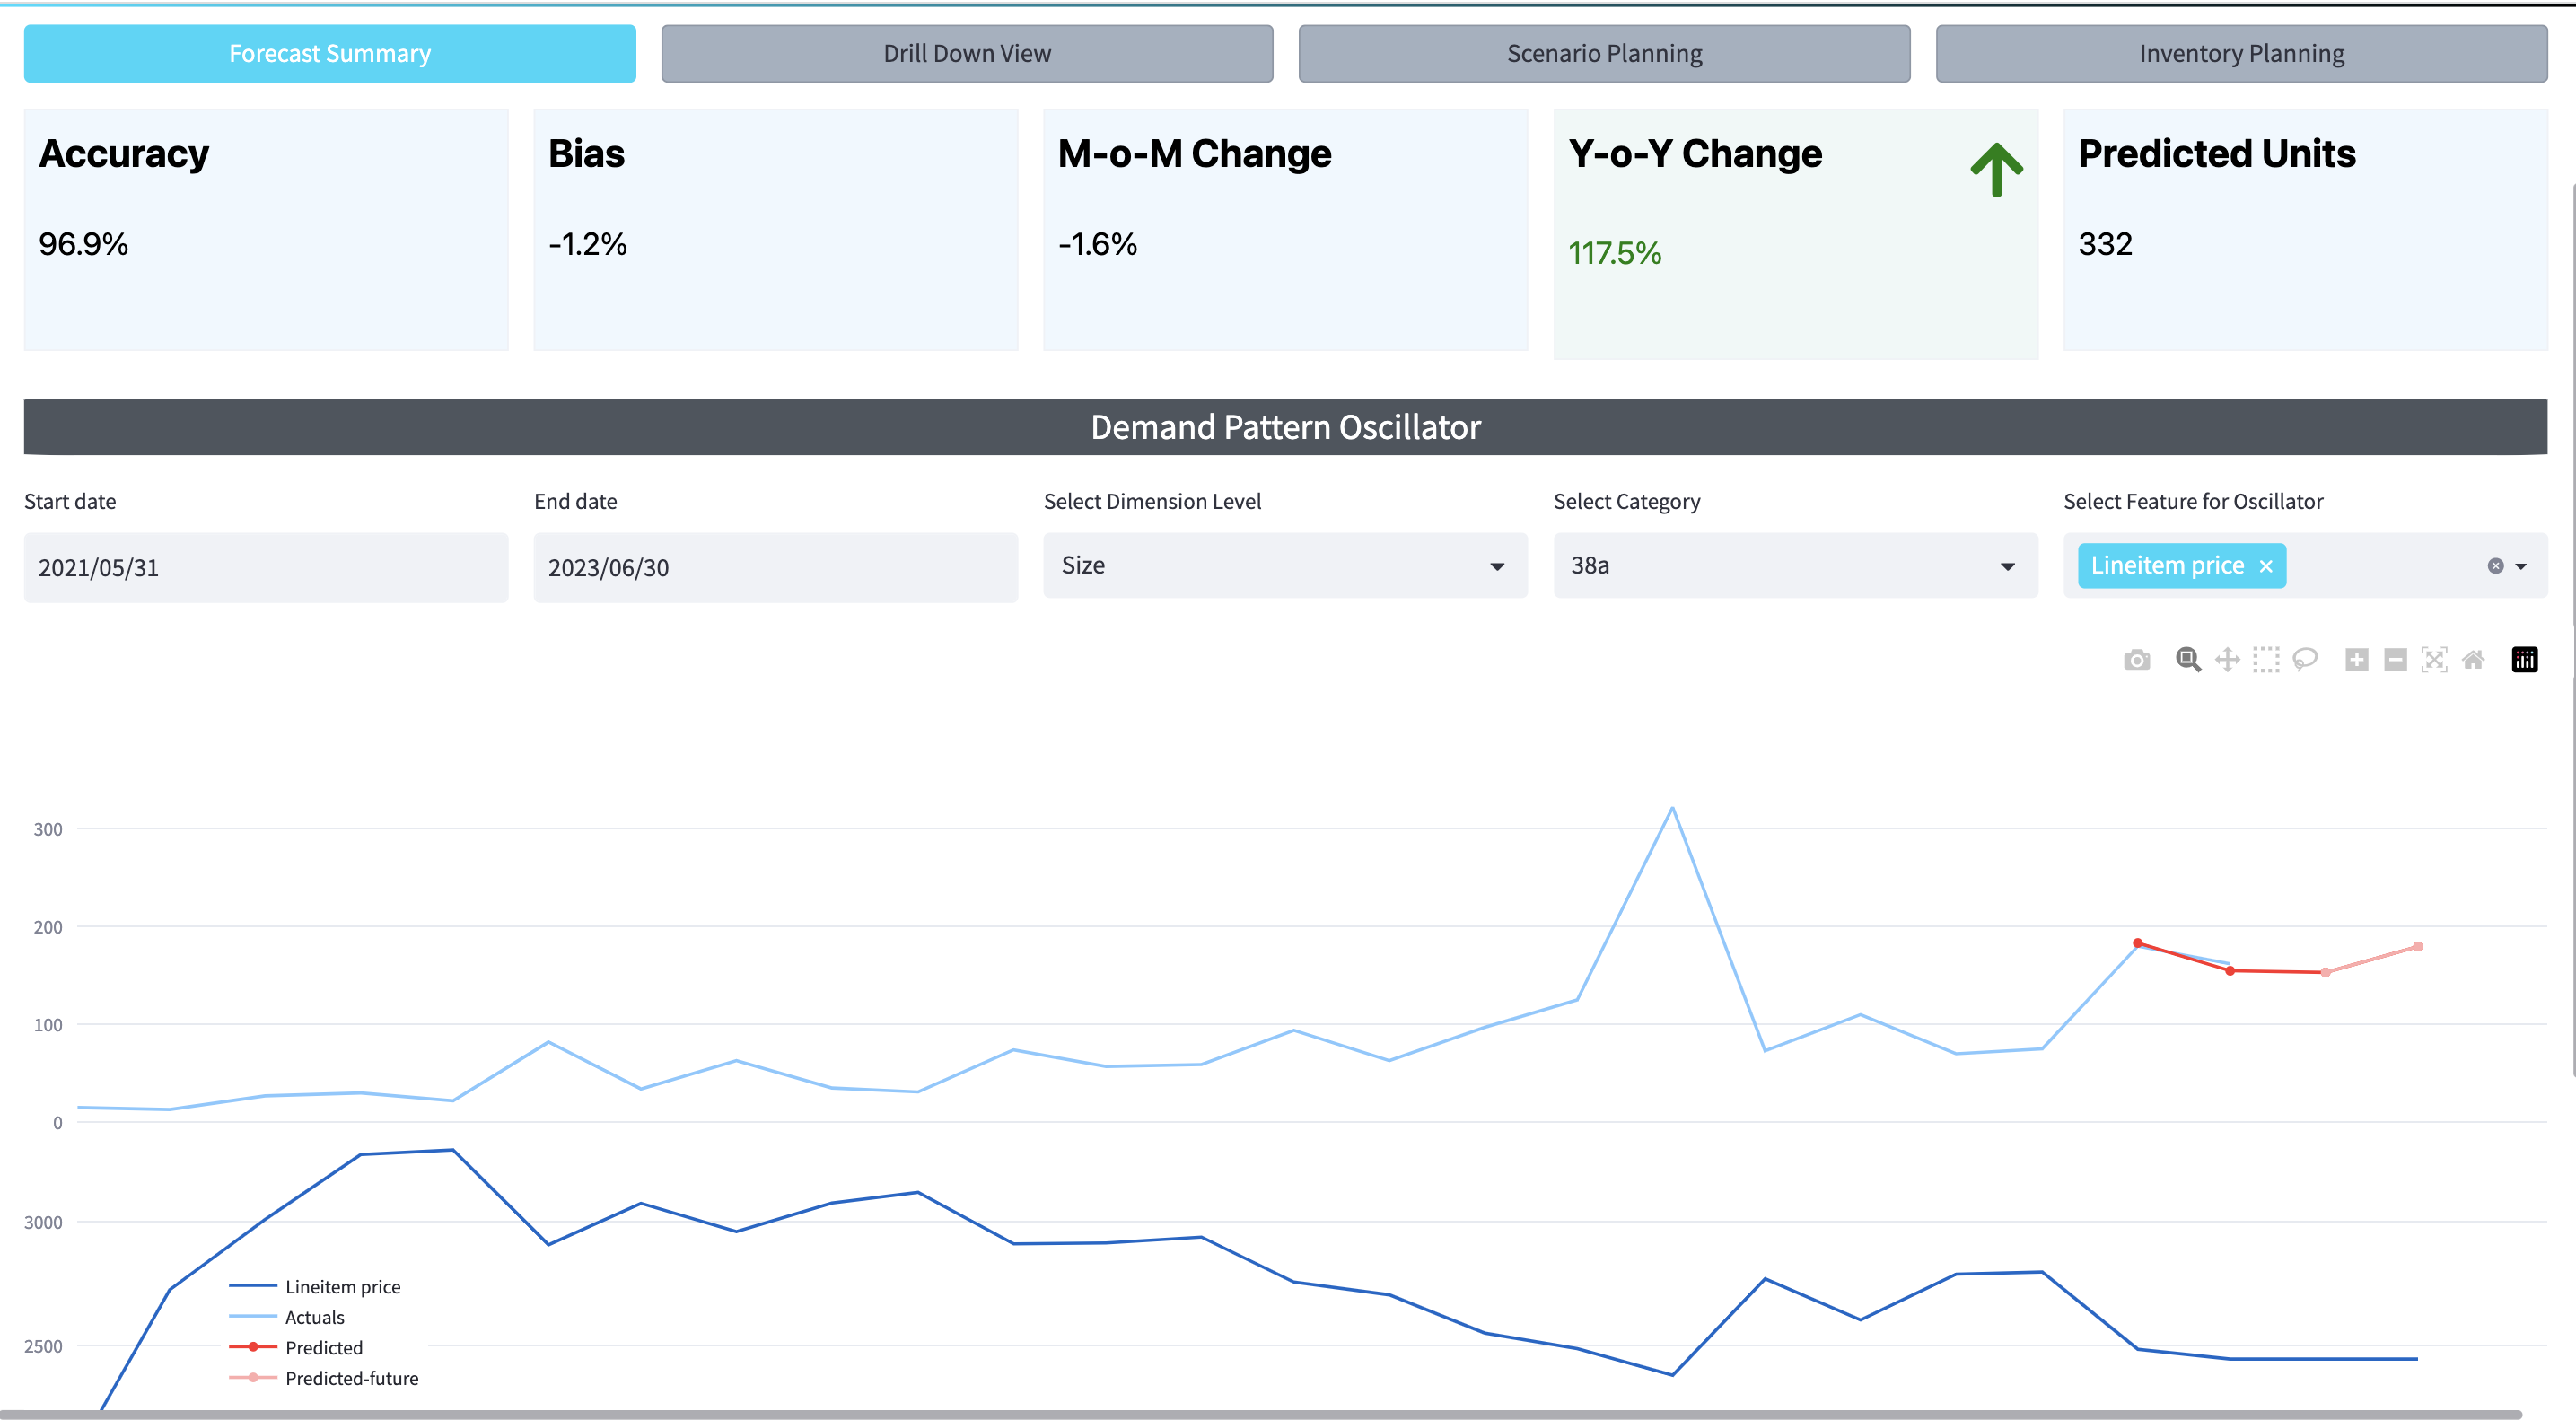Toggle Actuals trace in legend

click(314, 1317)
